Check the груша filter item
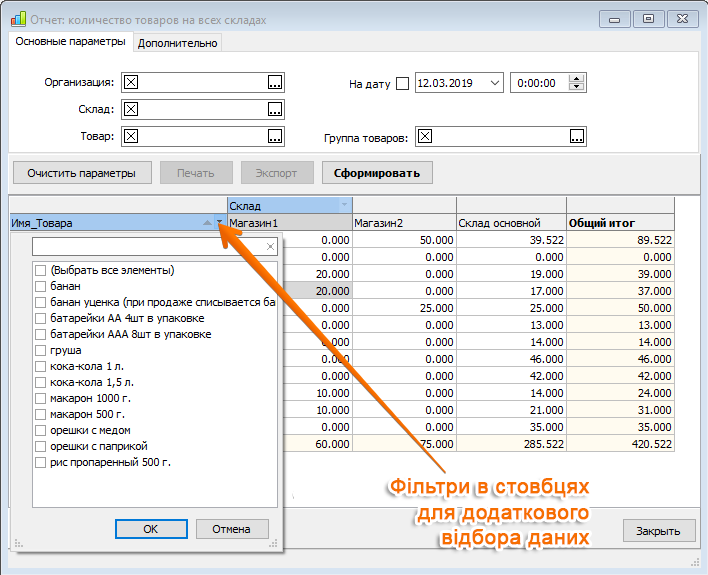The width and height of the screenshot is (708, 575). coord(40,351)
